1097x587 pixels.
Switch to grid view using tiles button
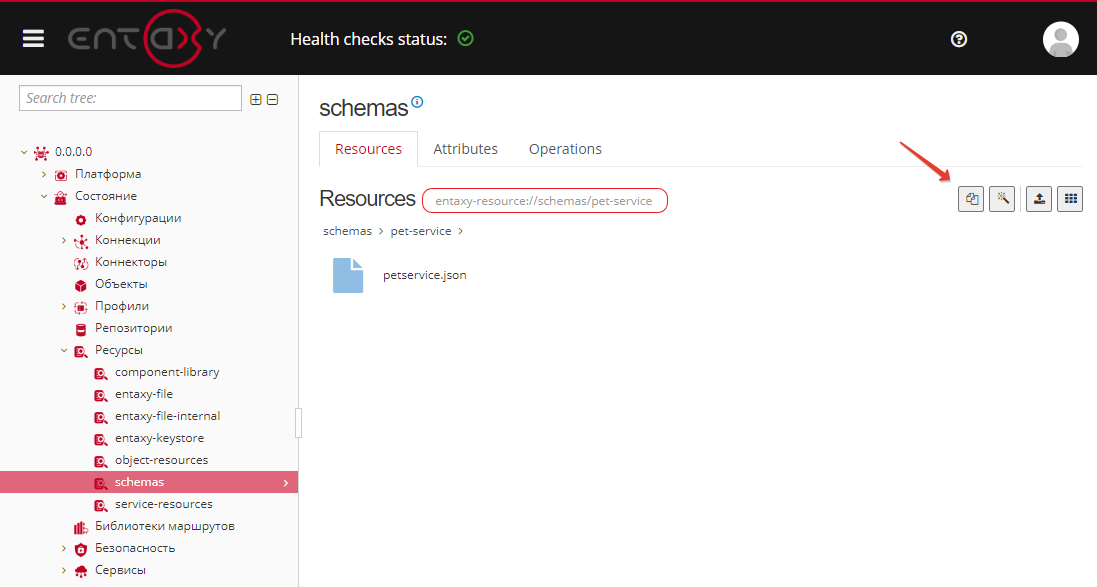click(x=1071, y=199)
